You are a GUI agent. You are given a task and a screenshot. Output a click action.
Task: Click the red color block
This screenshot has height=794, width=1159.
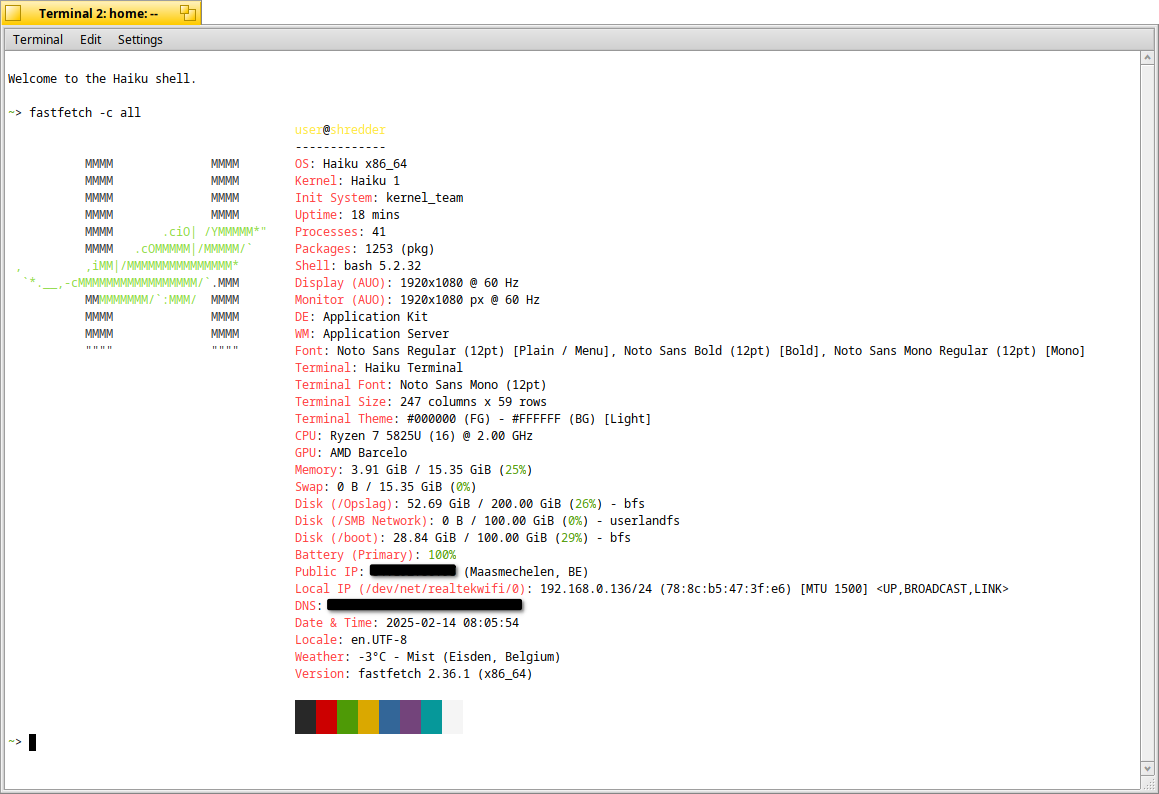click(x=327, y=717)
